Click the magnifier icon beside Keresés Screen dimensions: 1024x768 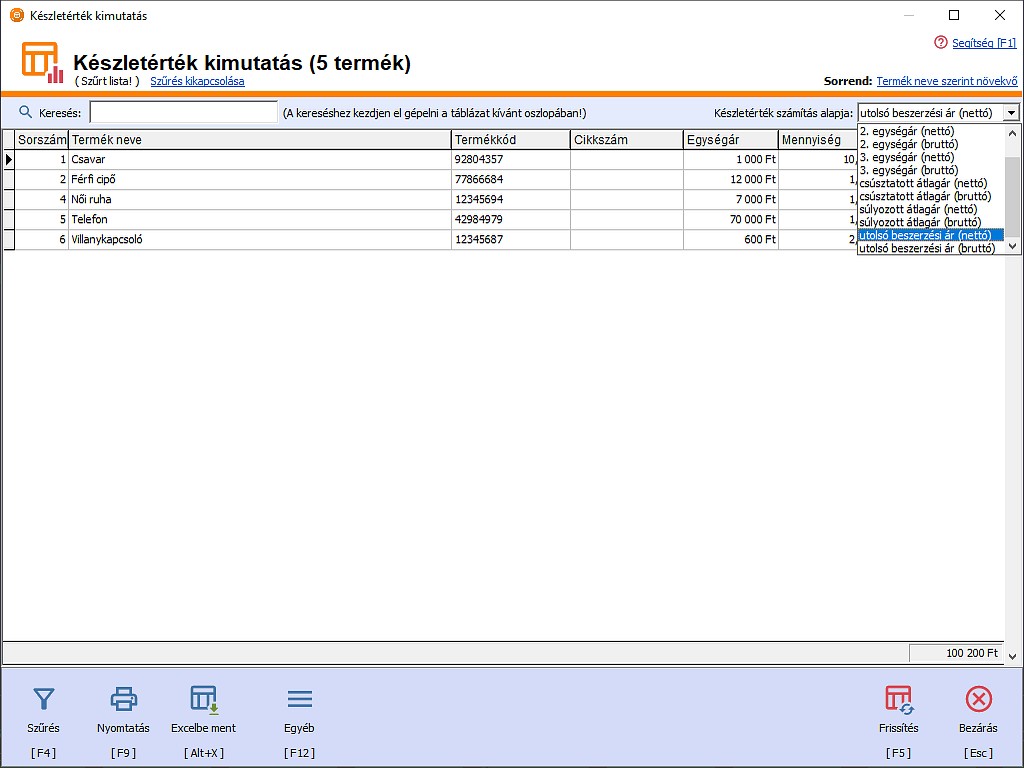[26, 112]
